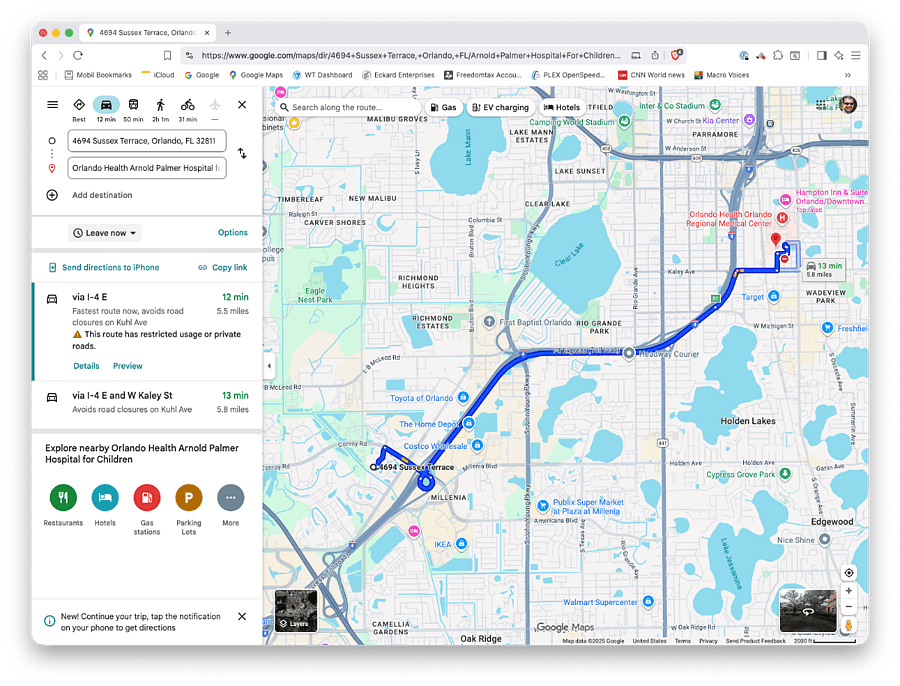Dismiss the Continue your trip notification

point(242,617)
